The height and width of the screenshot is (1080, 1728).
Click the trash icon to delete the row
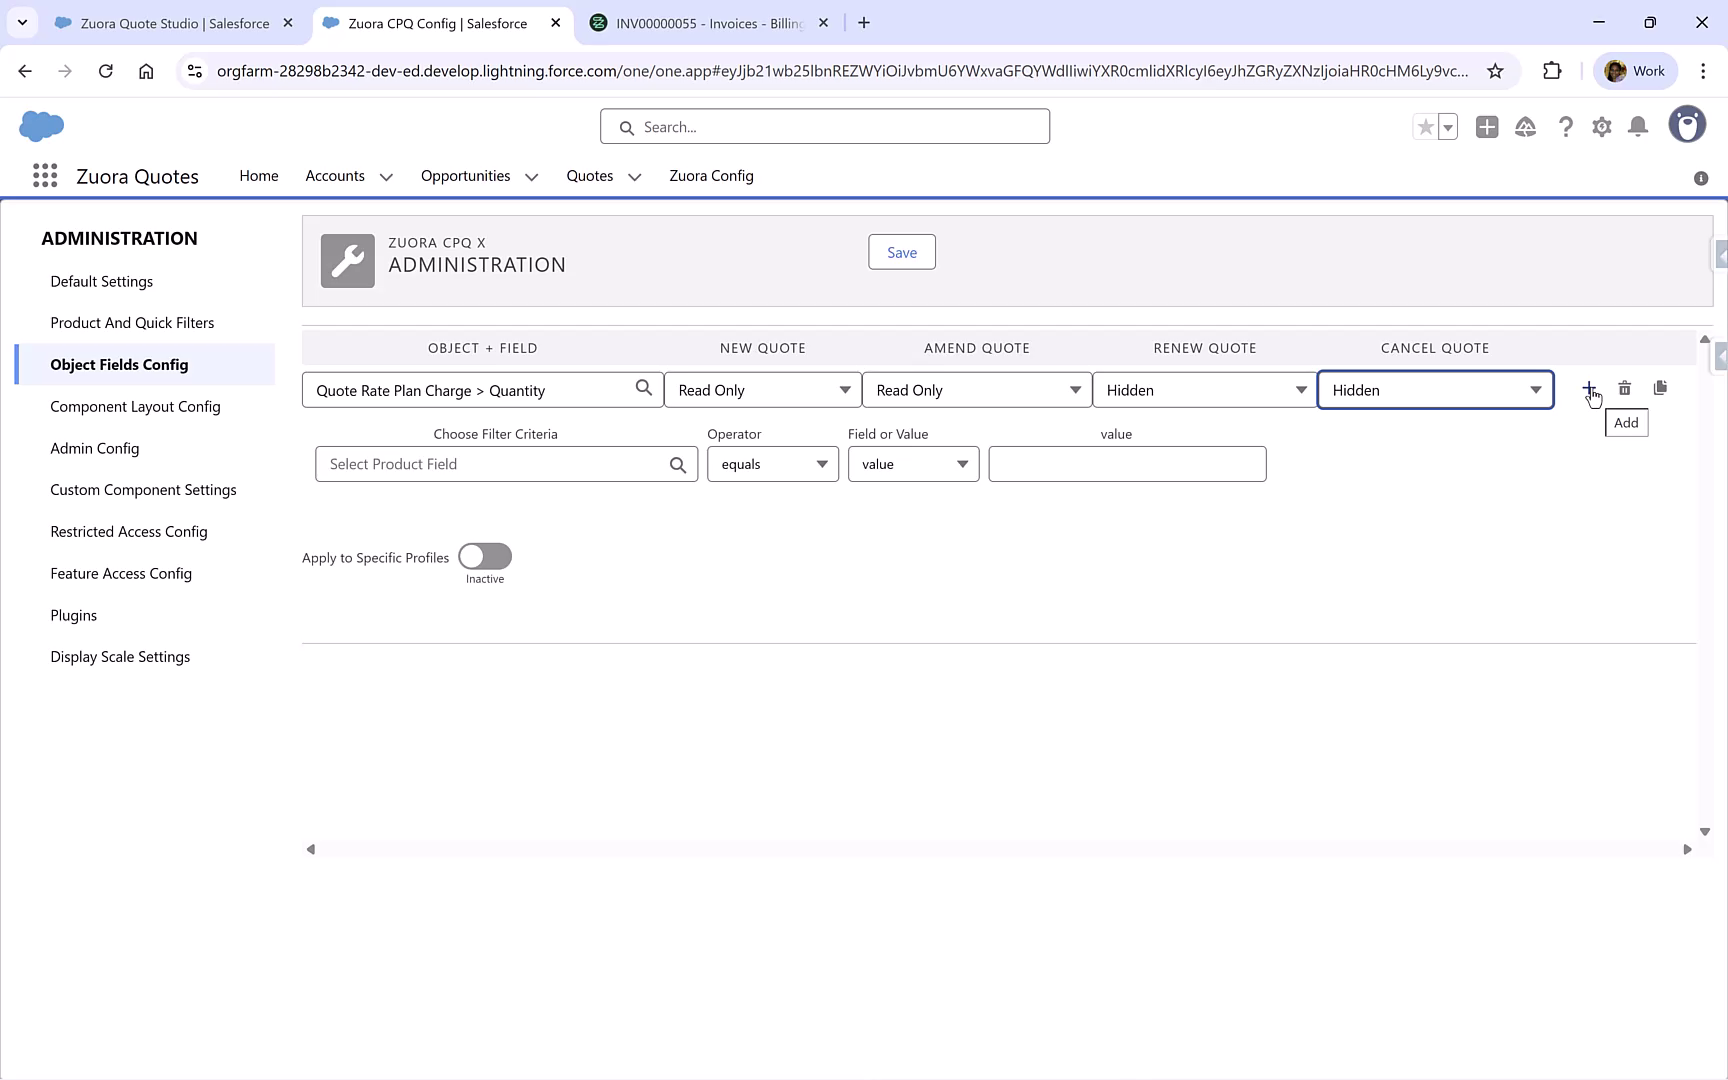[x=1625, y=388]
